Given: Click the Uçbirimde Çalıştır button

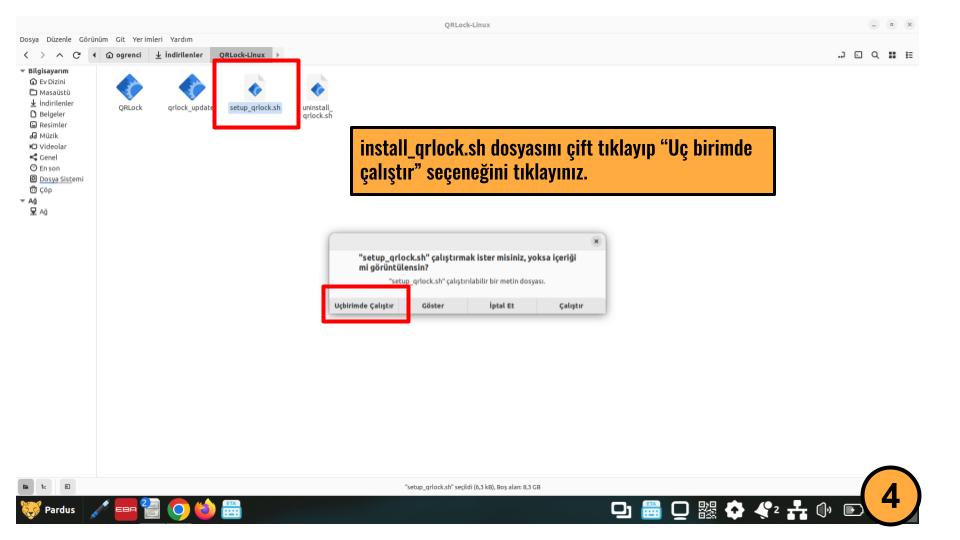Looking at the screenshot, I should (365, 306).
